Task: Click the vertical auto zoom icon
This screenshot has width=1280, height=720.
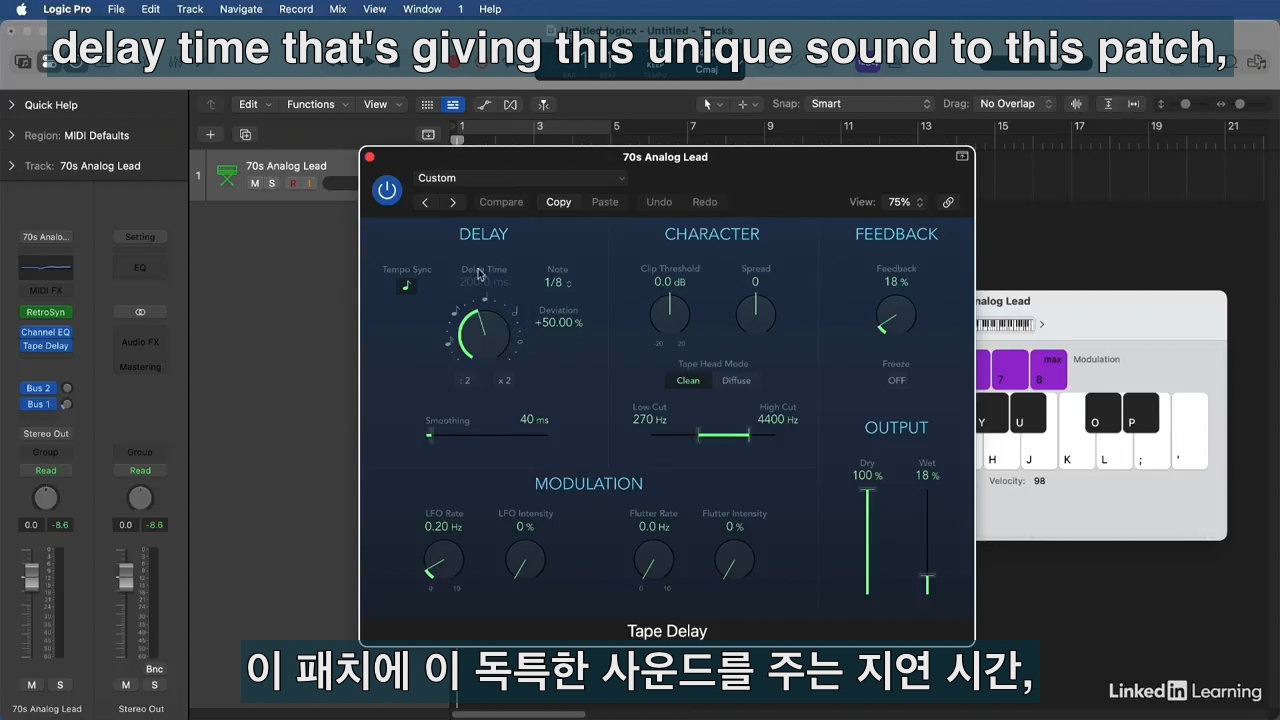Action: click(1108, 104)
